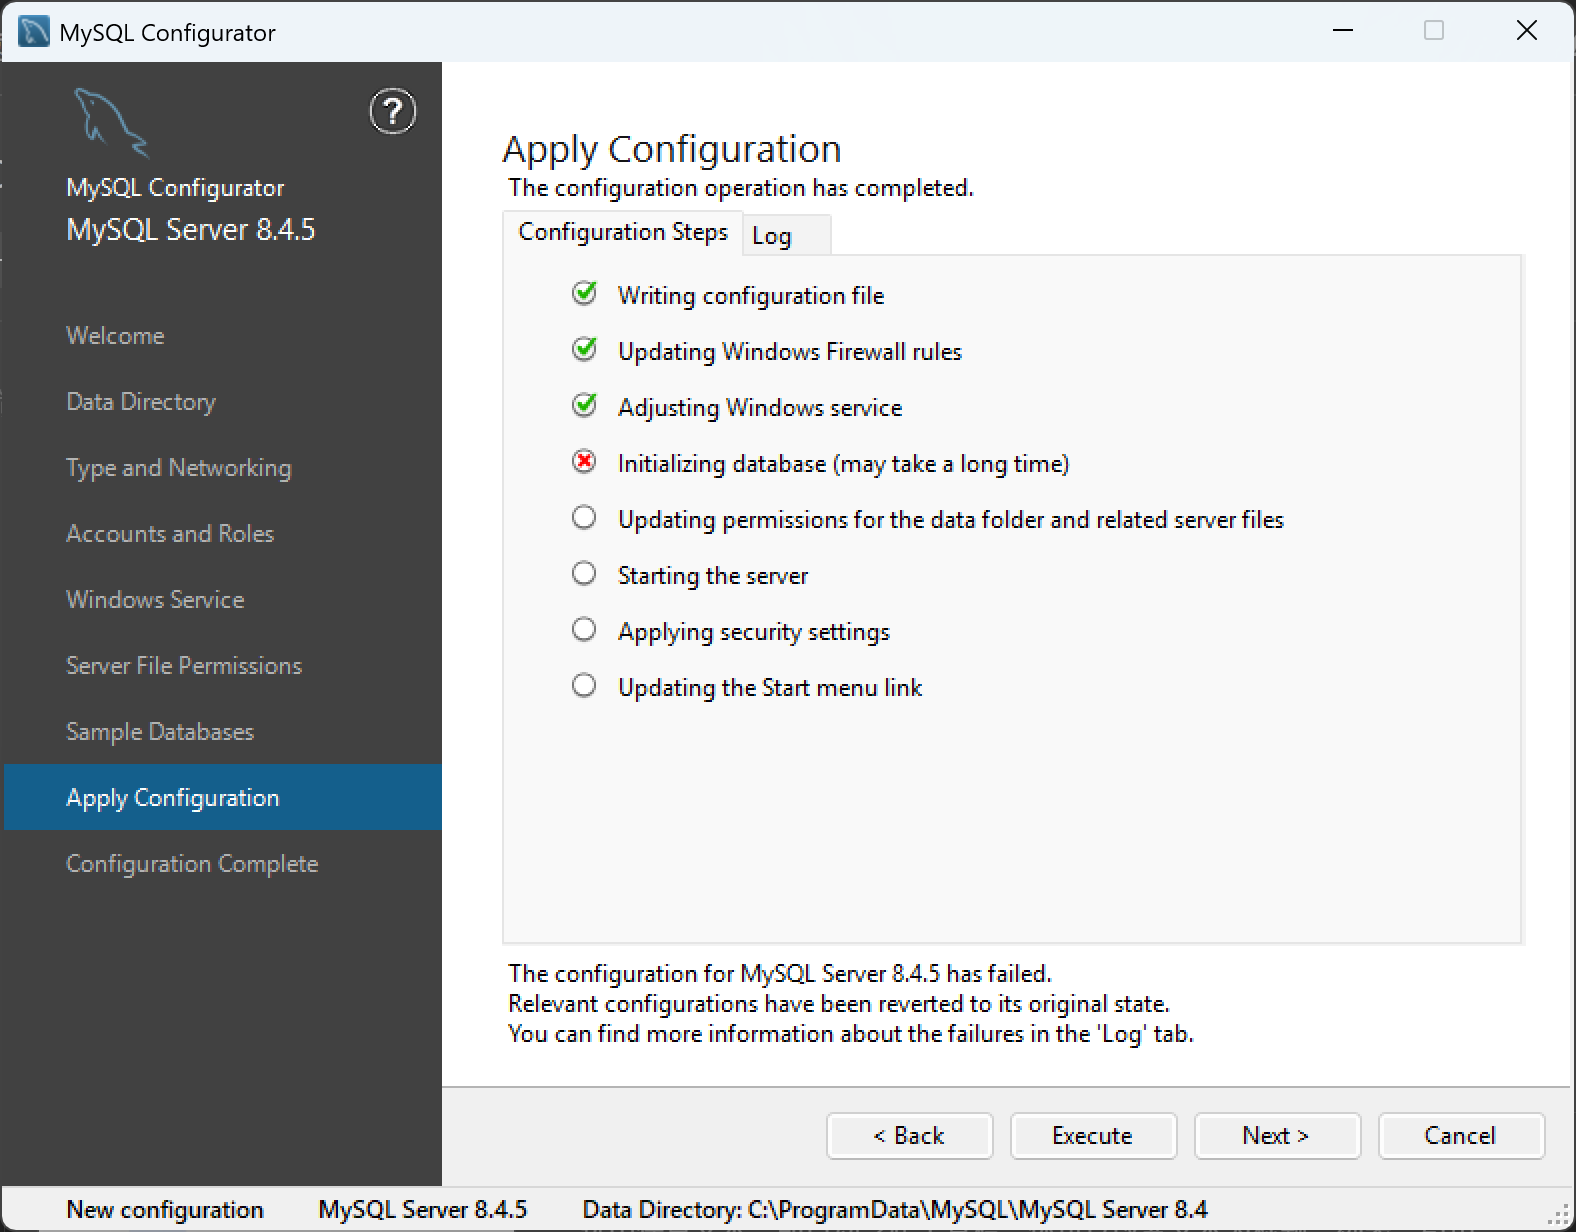This screenshot has width=1576, height=1232.
Task: Open Windows Service sidebar step
Action: [x=155, y=600]
